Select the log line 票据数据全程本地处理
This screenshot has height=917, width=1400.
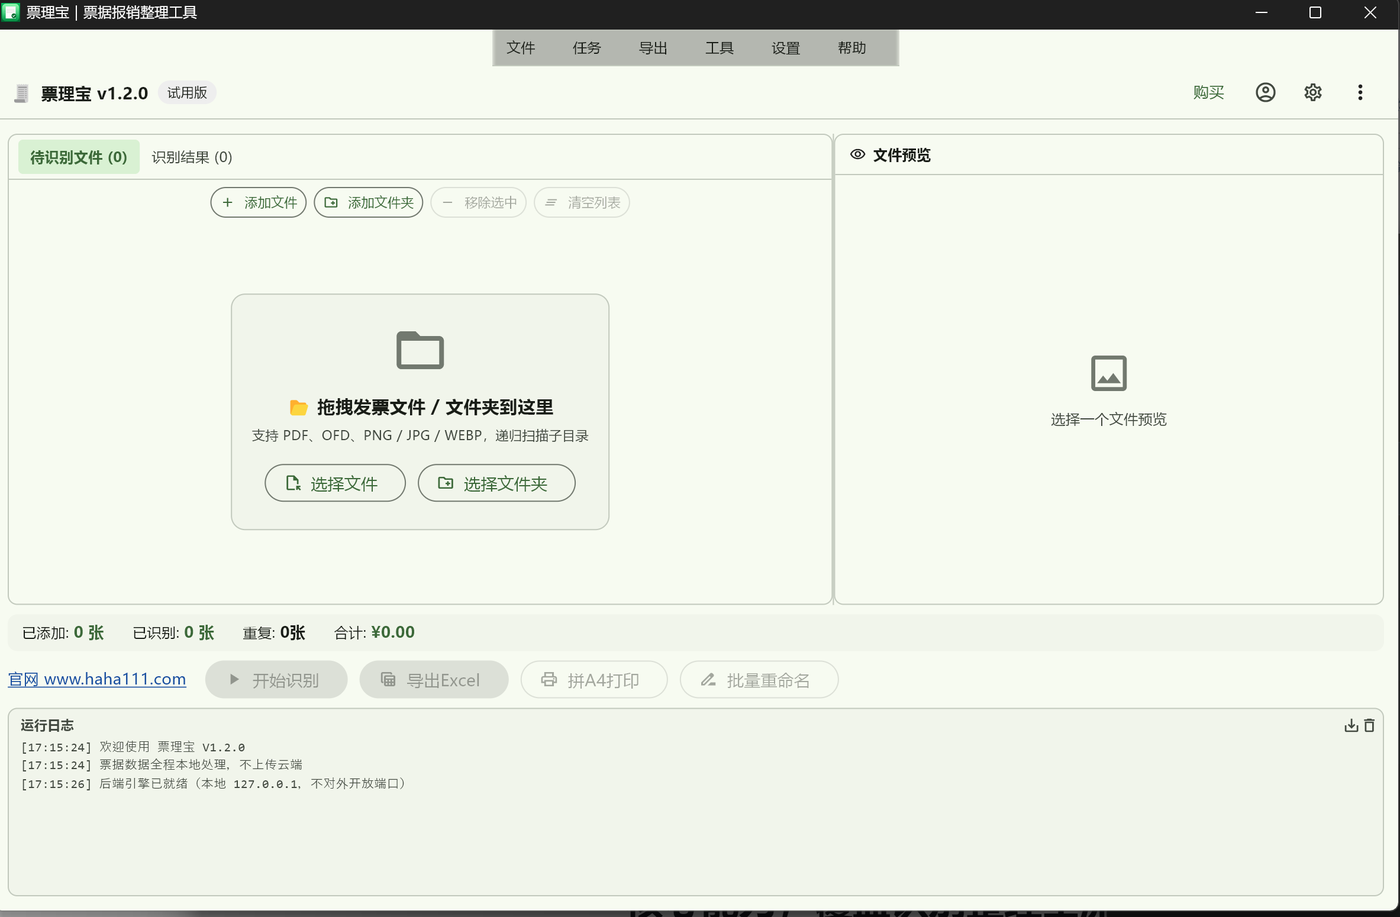[161, 765]
